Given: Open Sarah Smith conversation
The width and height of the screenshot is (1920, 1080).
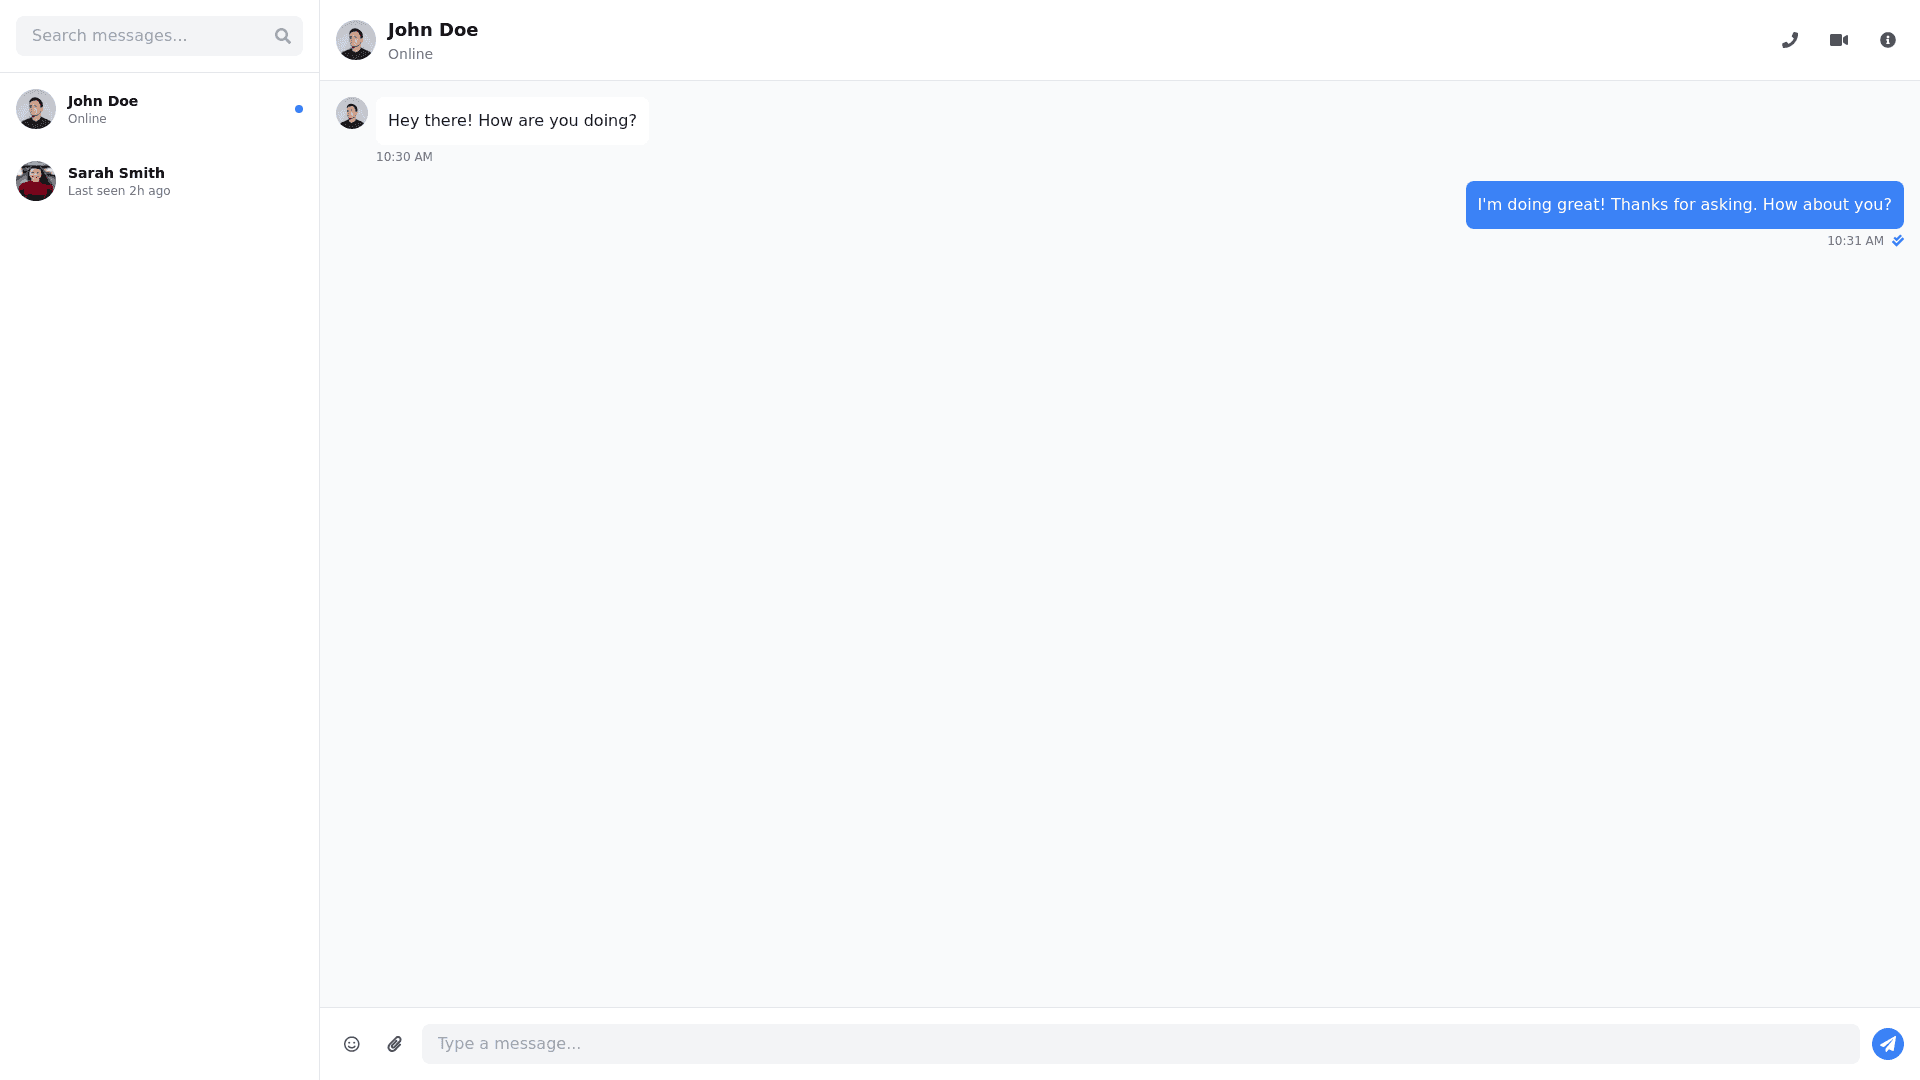Looking at the screenshot, I should click(x=160, y=181).
